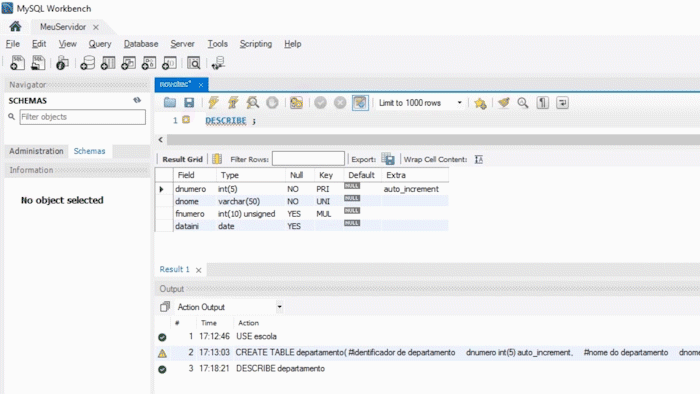Execute the query with lightning icon

pyautogui.click(x=213, y=103)
